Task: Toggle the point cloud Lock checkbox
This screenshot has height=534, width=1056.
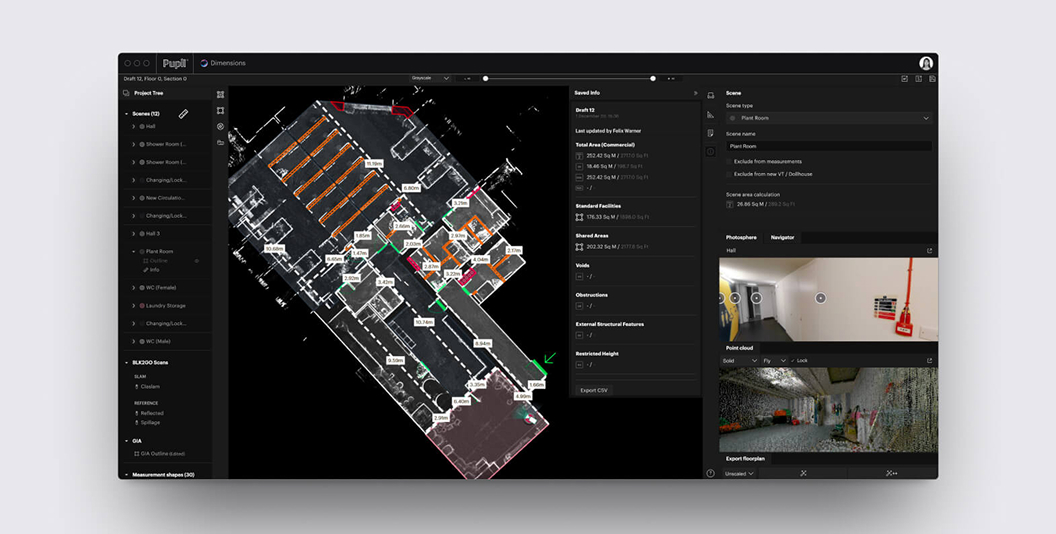Action: point(793,360)
